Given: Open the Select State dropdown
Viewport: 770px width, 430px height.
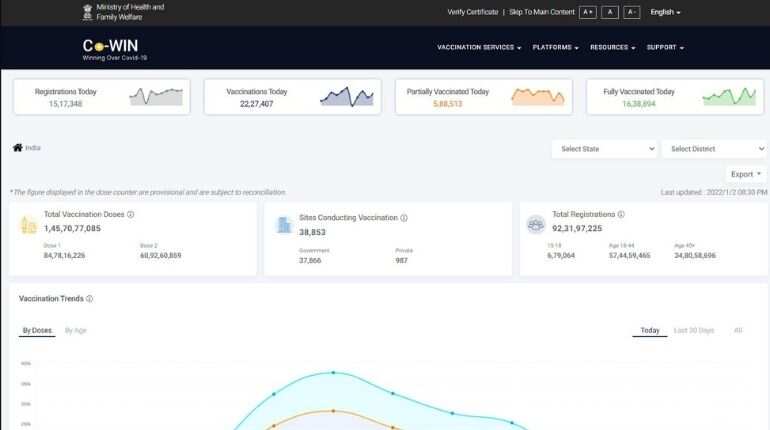Looking at the screenshot, I should tap(603, 149).
